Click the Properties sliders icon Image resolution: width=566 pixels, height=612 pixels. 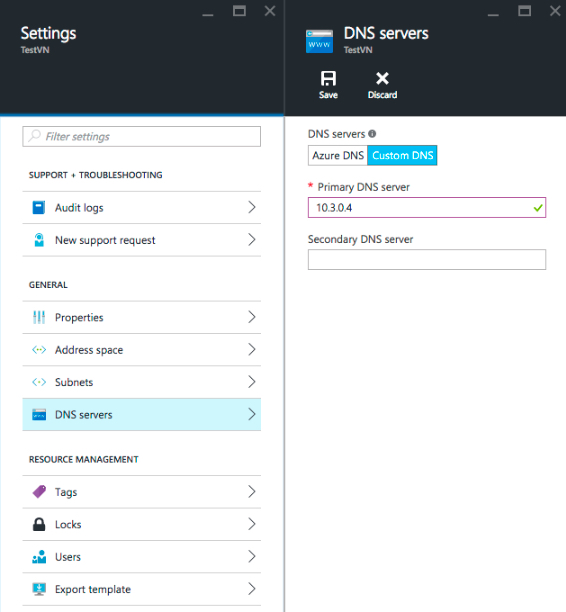pos(39,317)
